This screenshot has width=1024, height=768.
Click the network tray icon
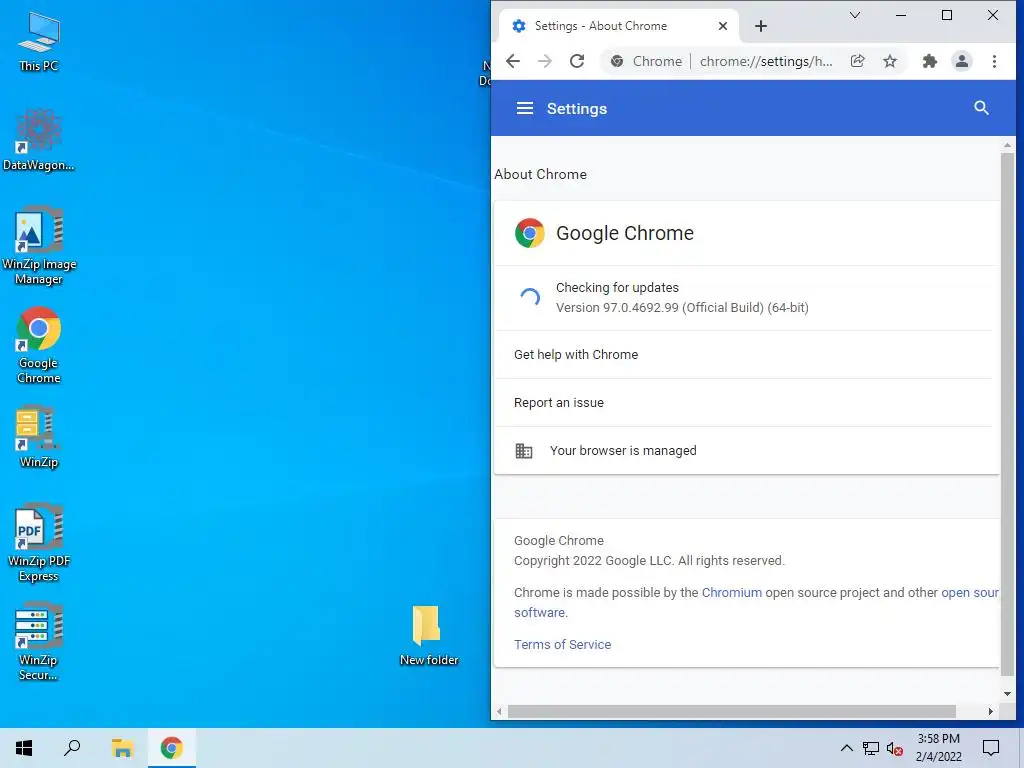[x=871, y=748]
